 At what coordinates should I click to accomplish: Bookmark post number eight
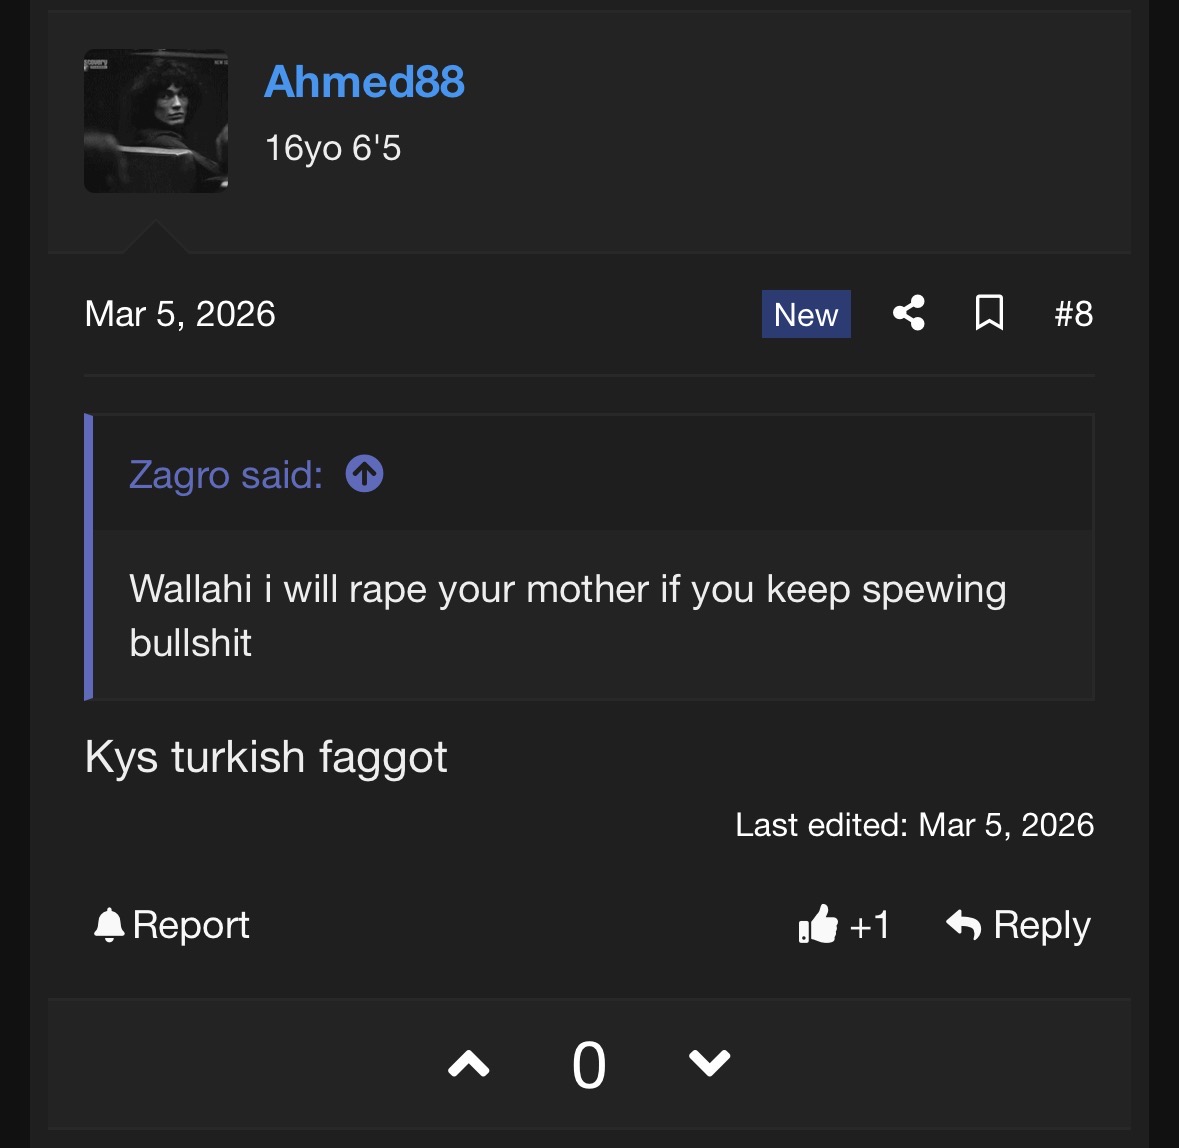(989, 313)
